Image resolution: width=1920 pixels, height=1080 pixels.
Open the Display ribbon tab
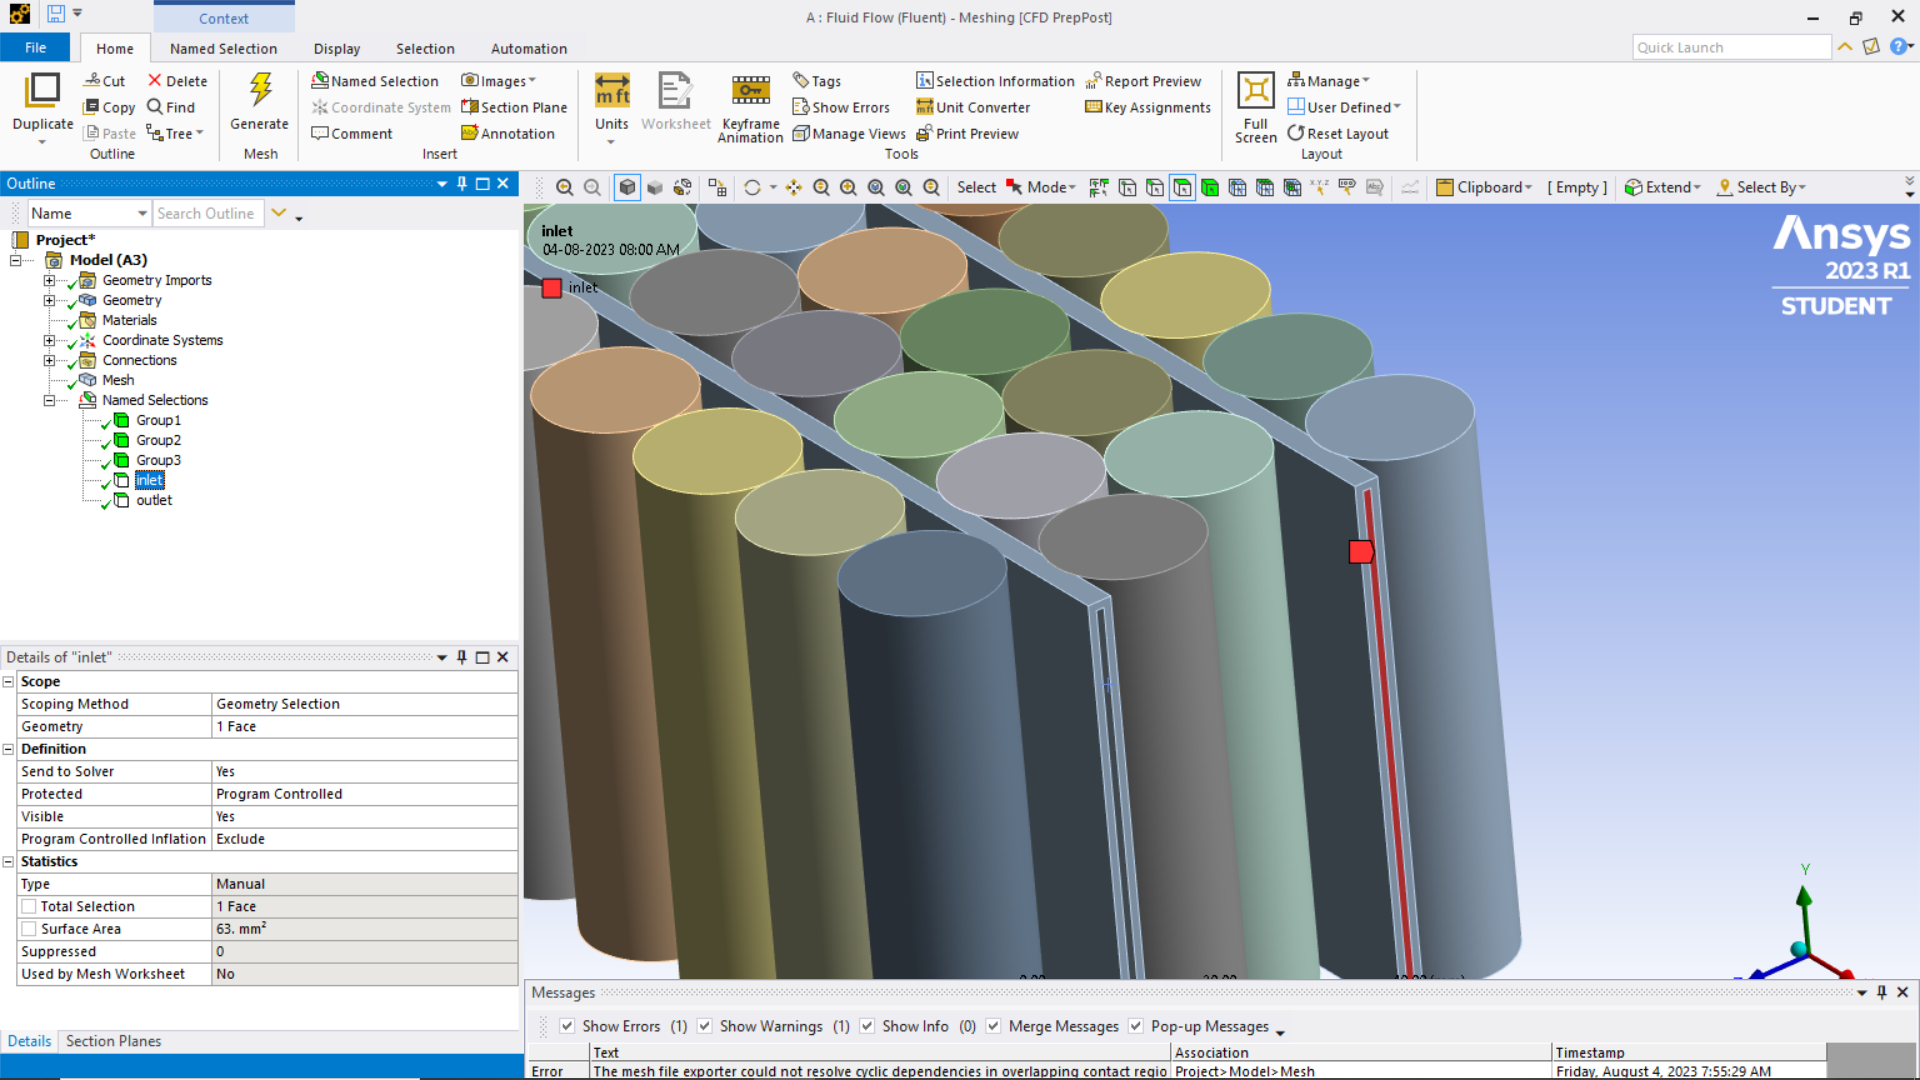pos(336,48)
